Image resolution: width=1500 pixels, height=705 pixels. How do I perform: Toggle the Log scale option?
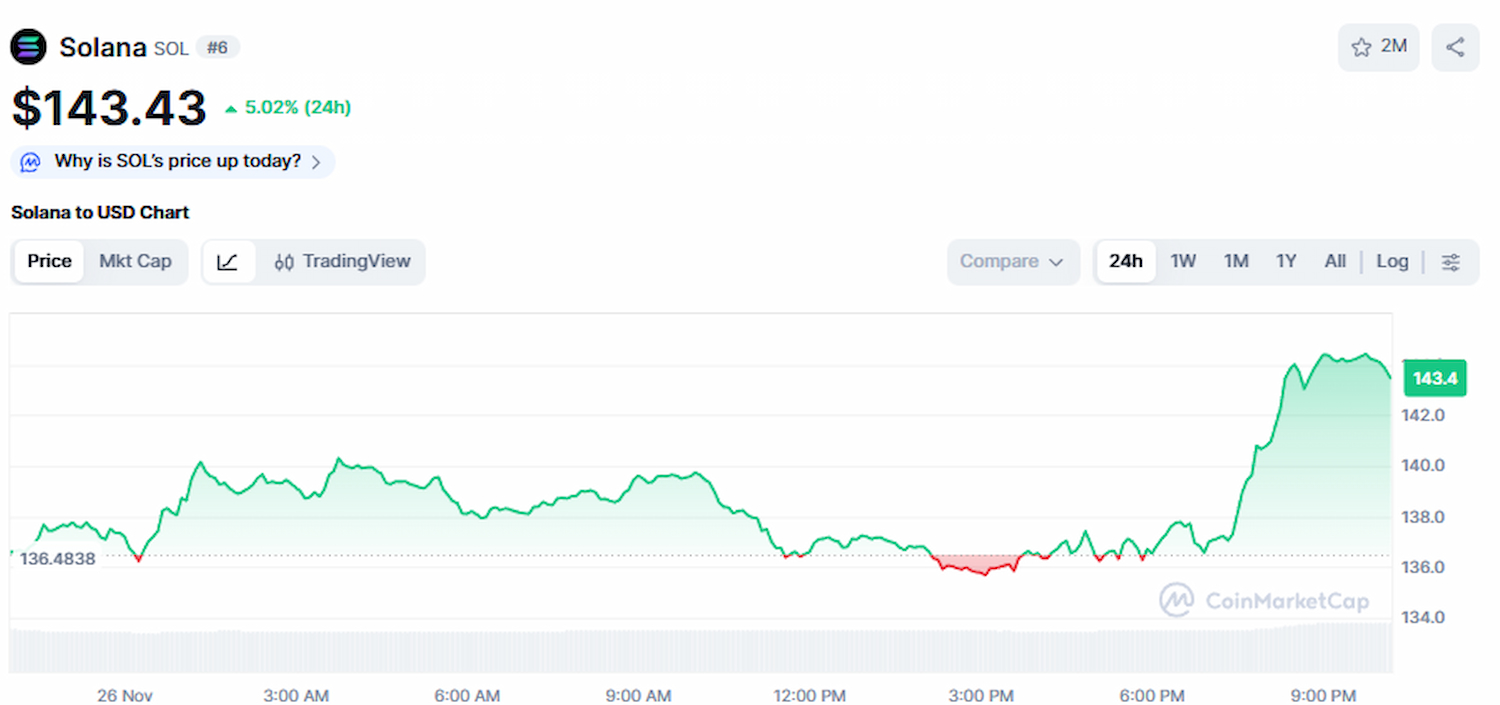coord(1392,262)
